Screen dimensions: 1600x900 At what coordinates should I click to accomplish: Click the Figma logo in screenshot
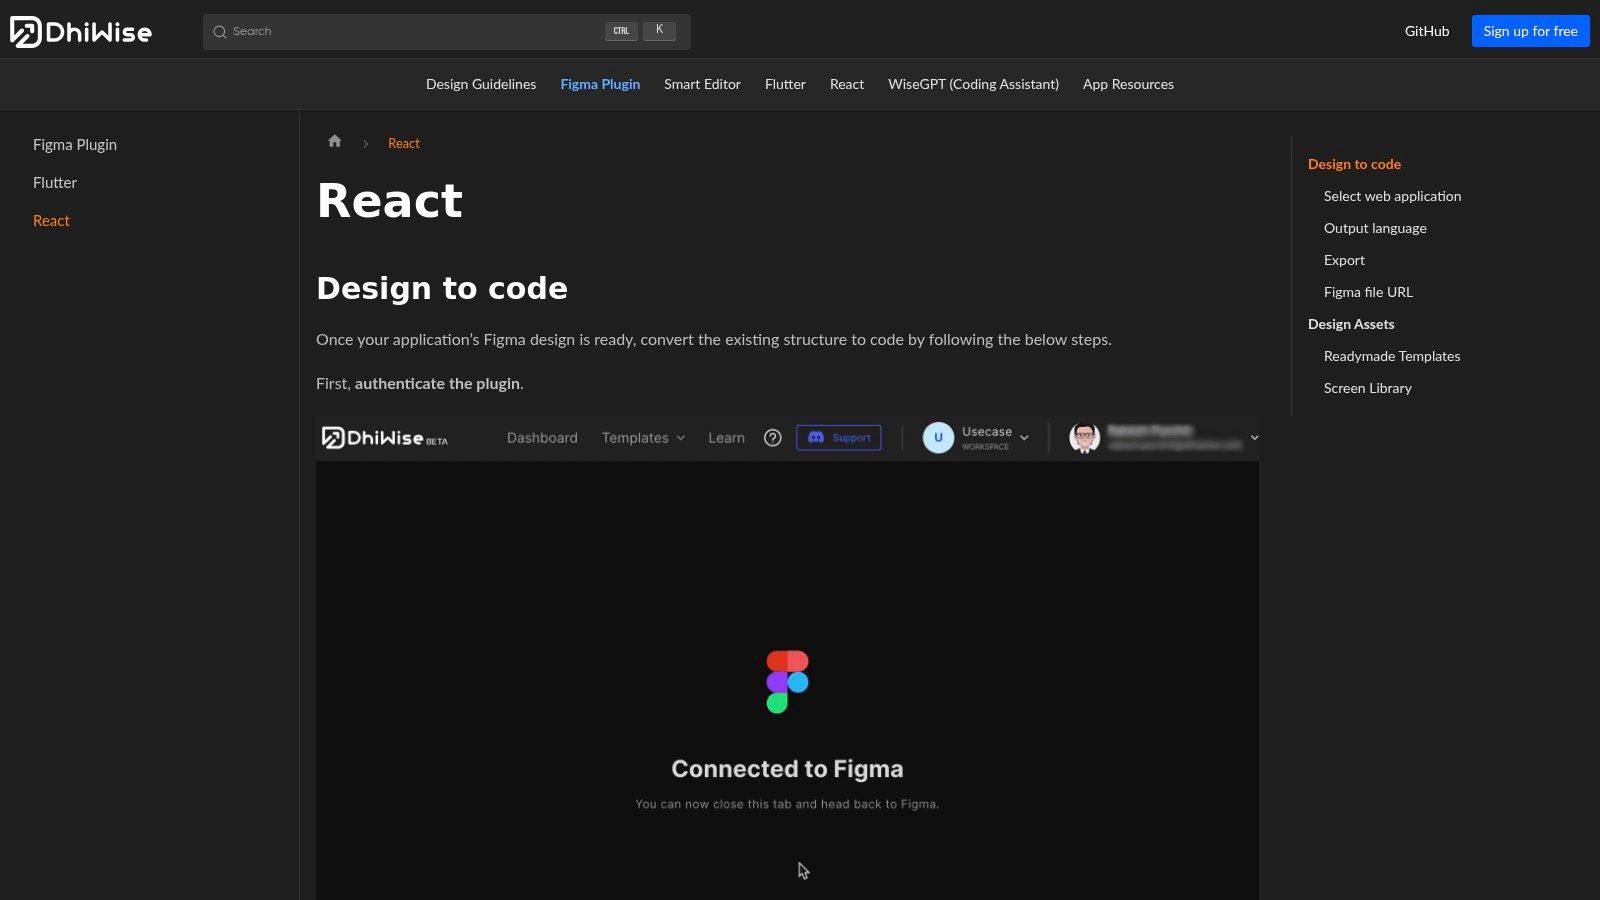[x=788, y=682]
